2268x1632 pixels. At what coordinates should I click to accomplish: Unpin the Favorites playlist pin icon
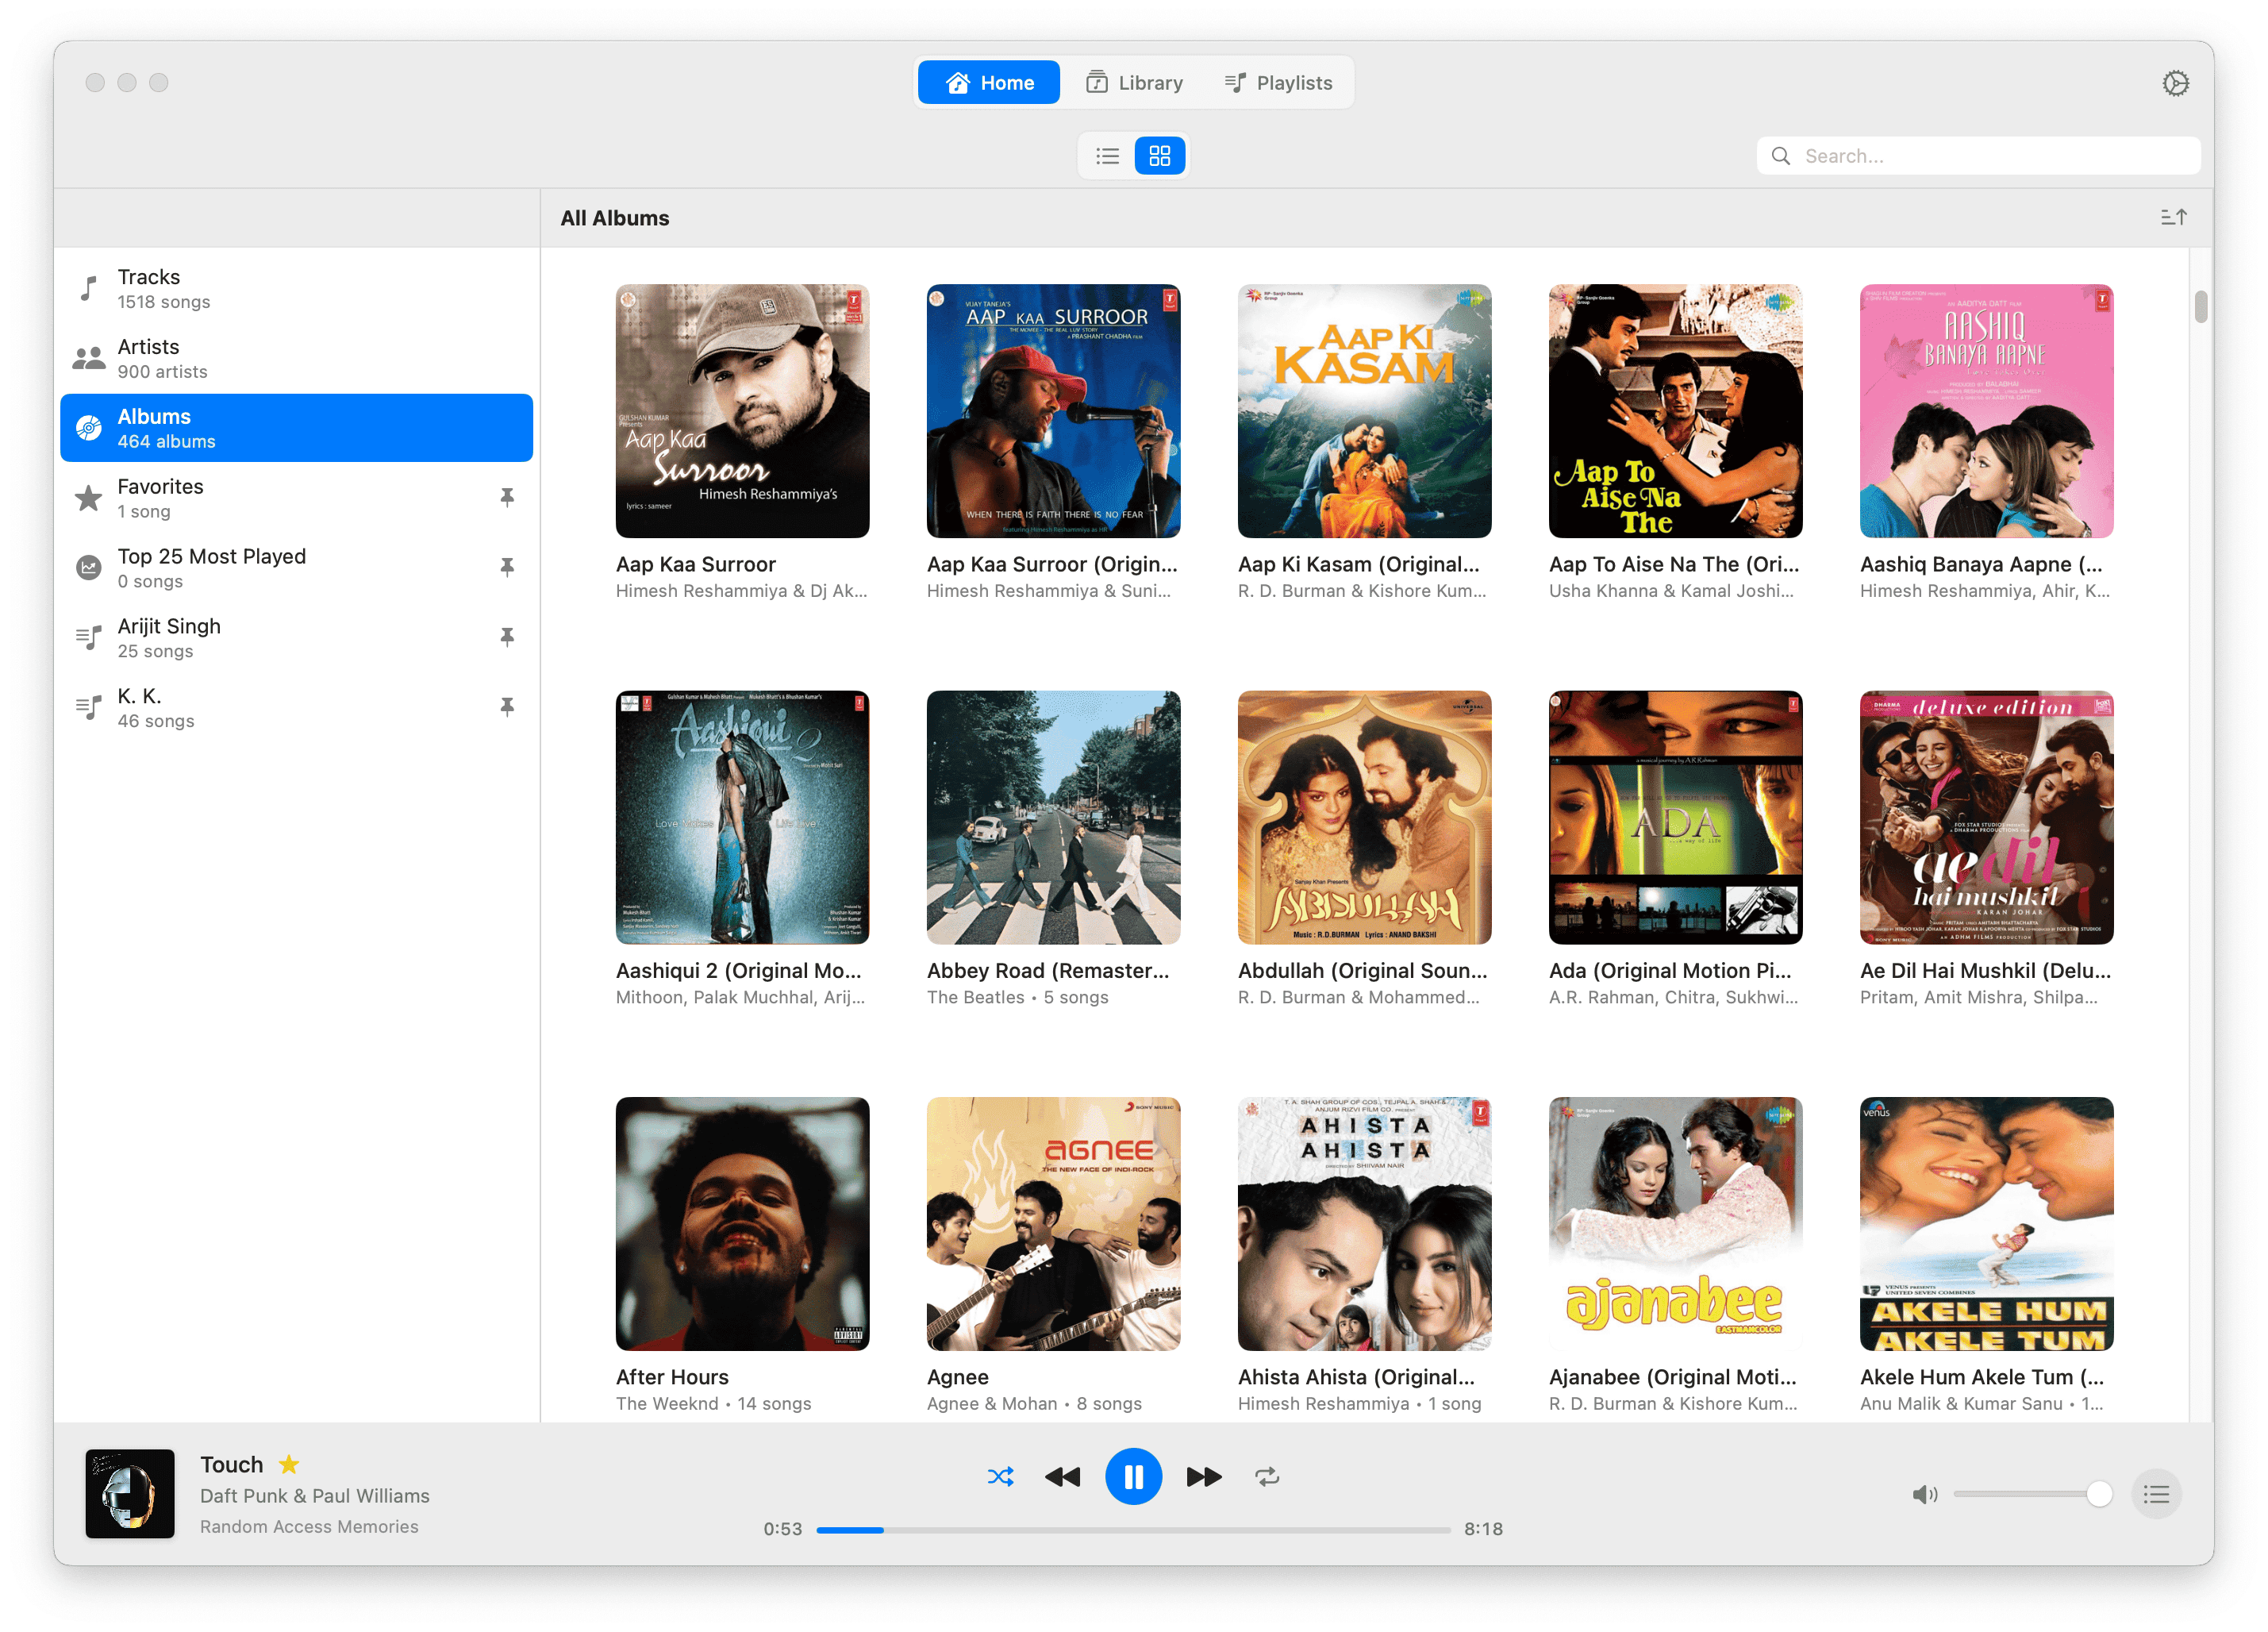pos(507,497)
